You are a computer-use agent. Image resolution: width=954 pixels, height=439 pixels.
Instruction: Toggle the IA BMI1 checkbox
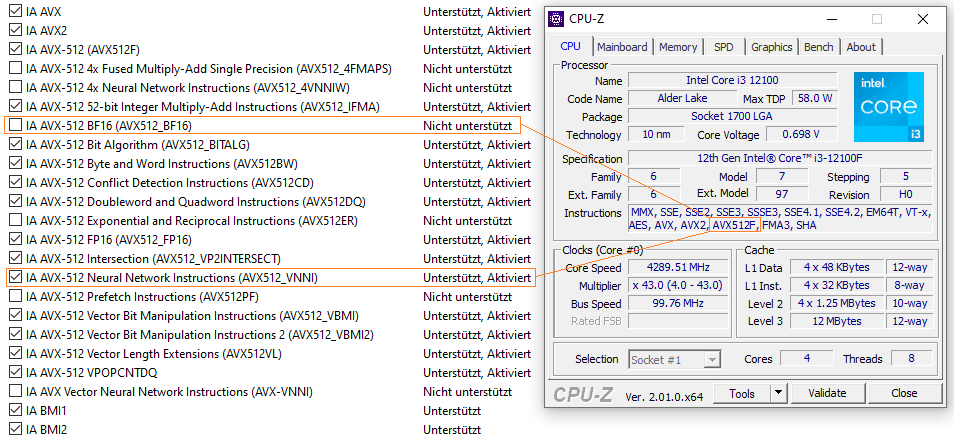16,410
